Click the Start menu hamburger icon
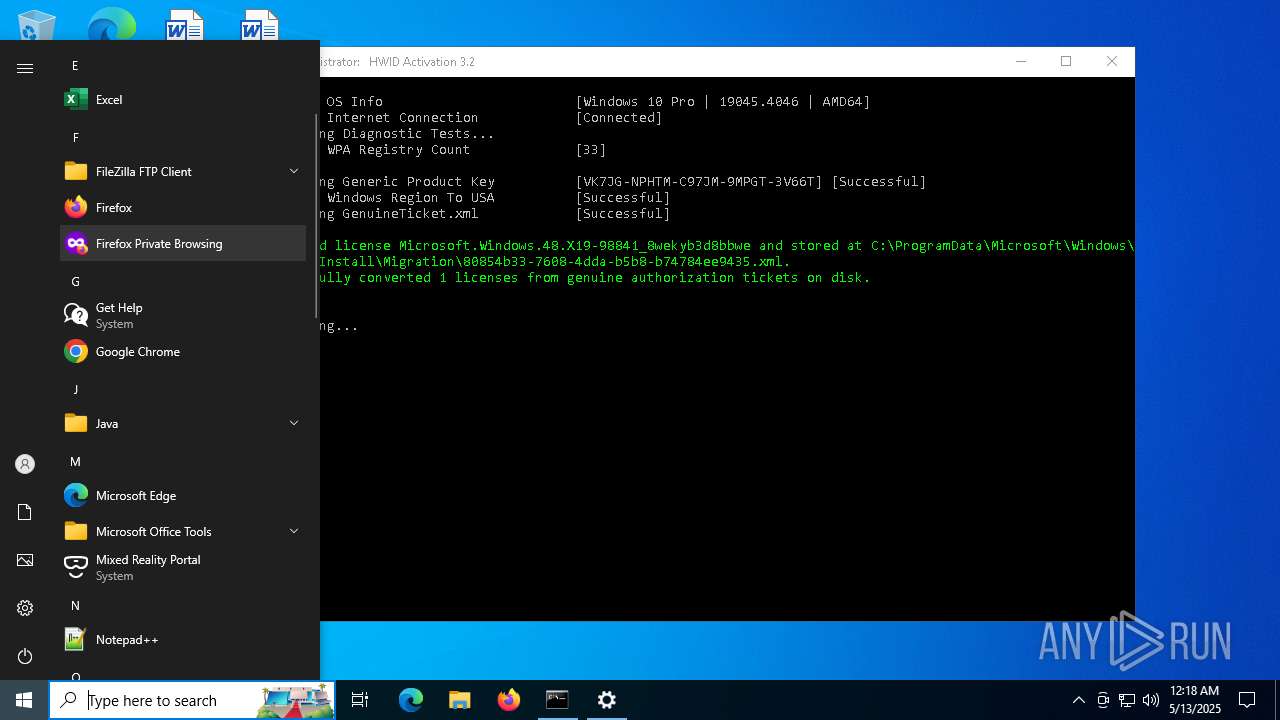 (25, 68)
